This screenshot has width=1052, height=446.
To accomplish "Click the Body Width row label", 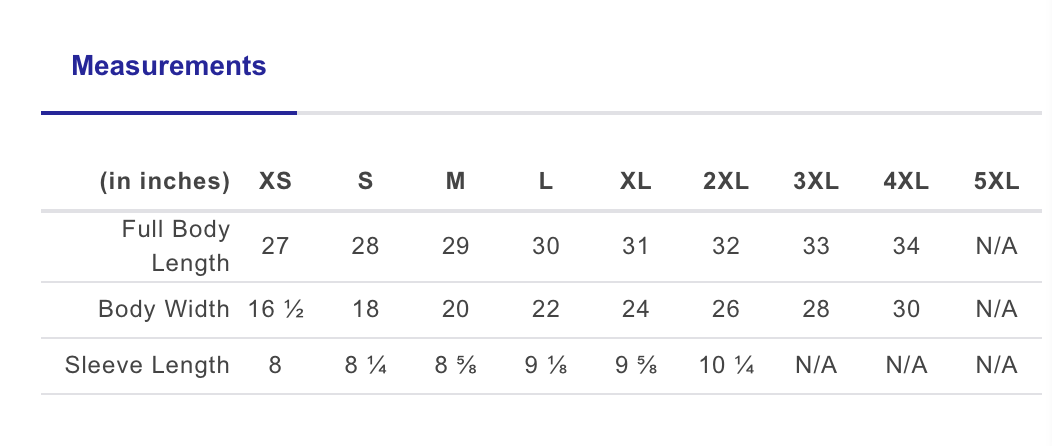I will click(x=164, y=309).
